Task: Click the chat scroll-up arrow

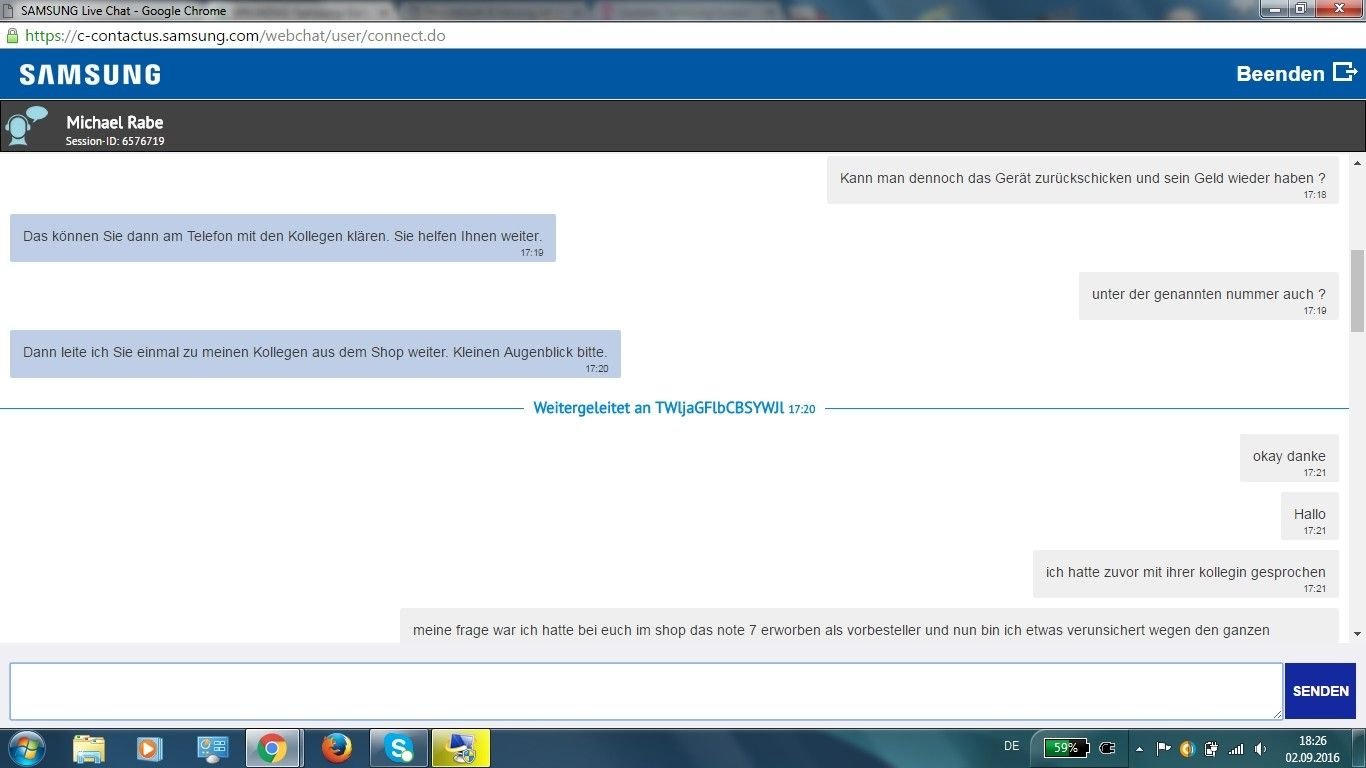Action: pyautogui.click(x=1357, y=163)
